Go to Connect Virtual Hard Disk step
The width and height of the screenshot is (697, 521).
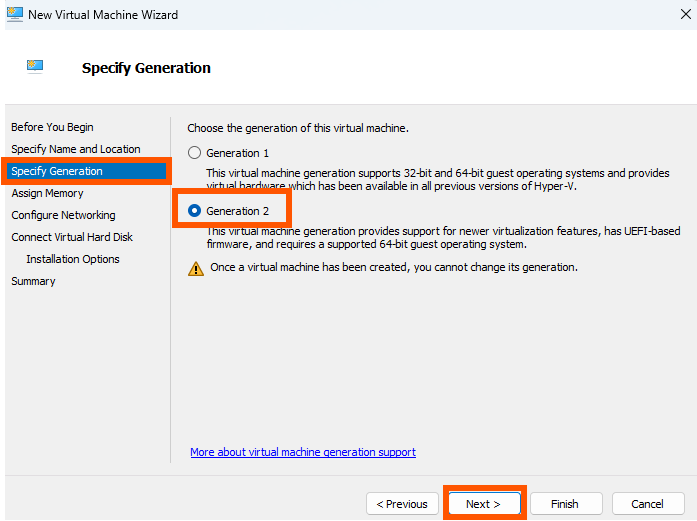pos(72,237)
